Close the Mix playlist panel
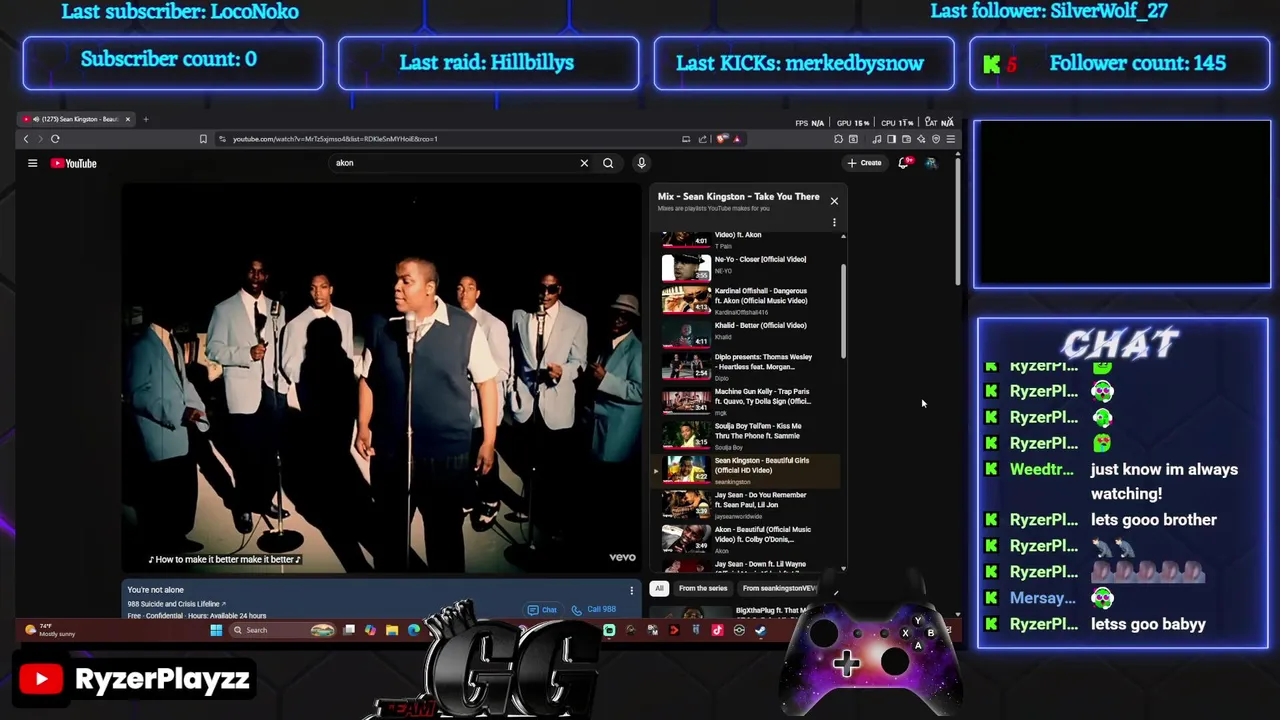 pos(834,201)
